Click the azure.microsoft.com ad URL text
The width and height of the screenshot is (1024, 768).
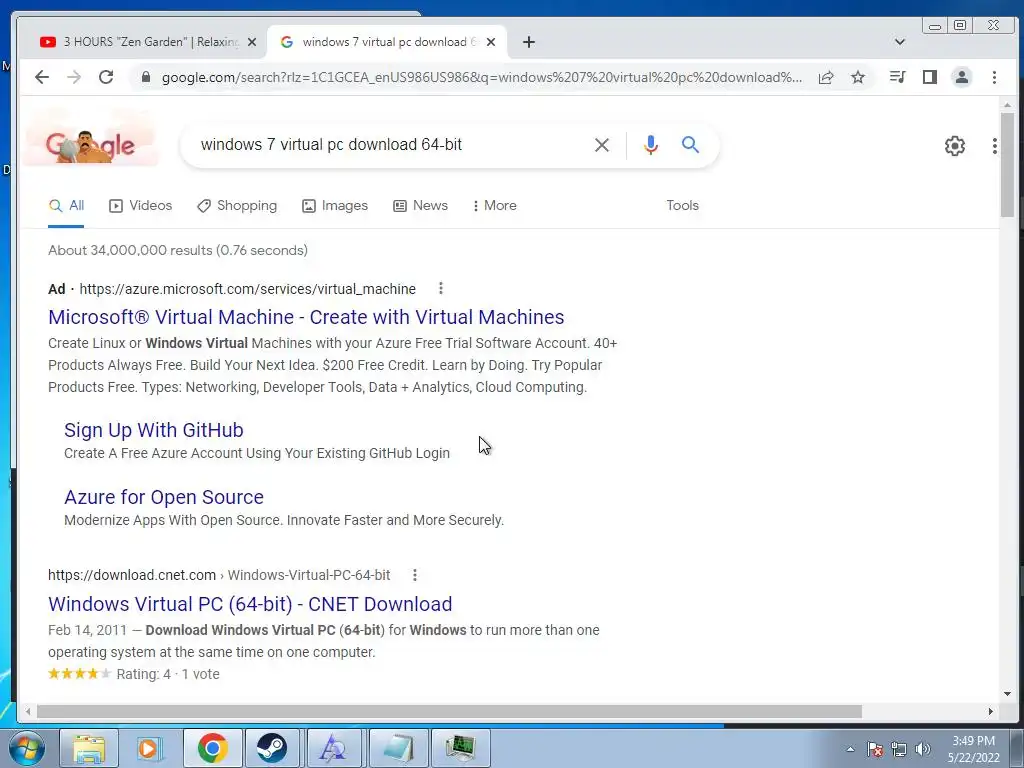pos(248,289)
